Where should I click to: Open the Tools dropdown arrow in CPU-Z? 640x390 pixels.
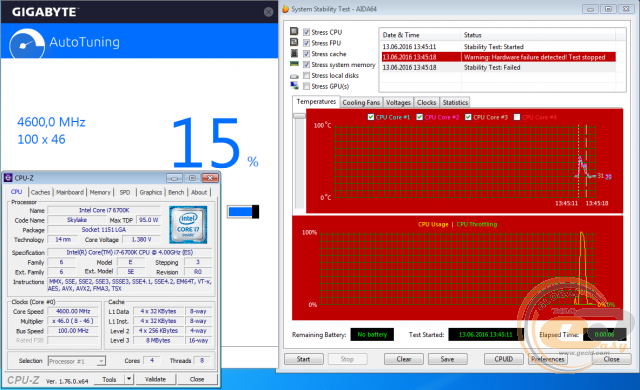tap(129, 379)
